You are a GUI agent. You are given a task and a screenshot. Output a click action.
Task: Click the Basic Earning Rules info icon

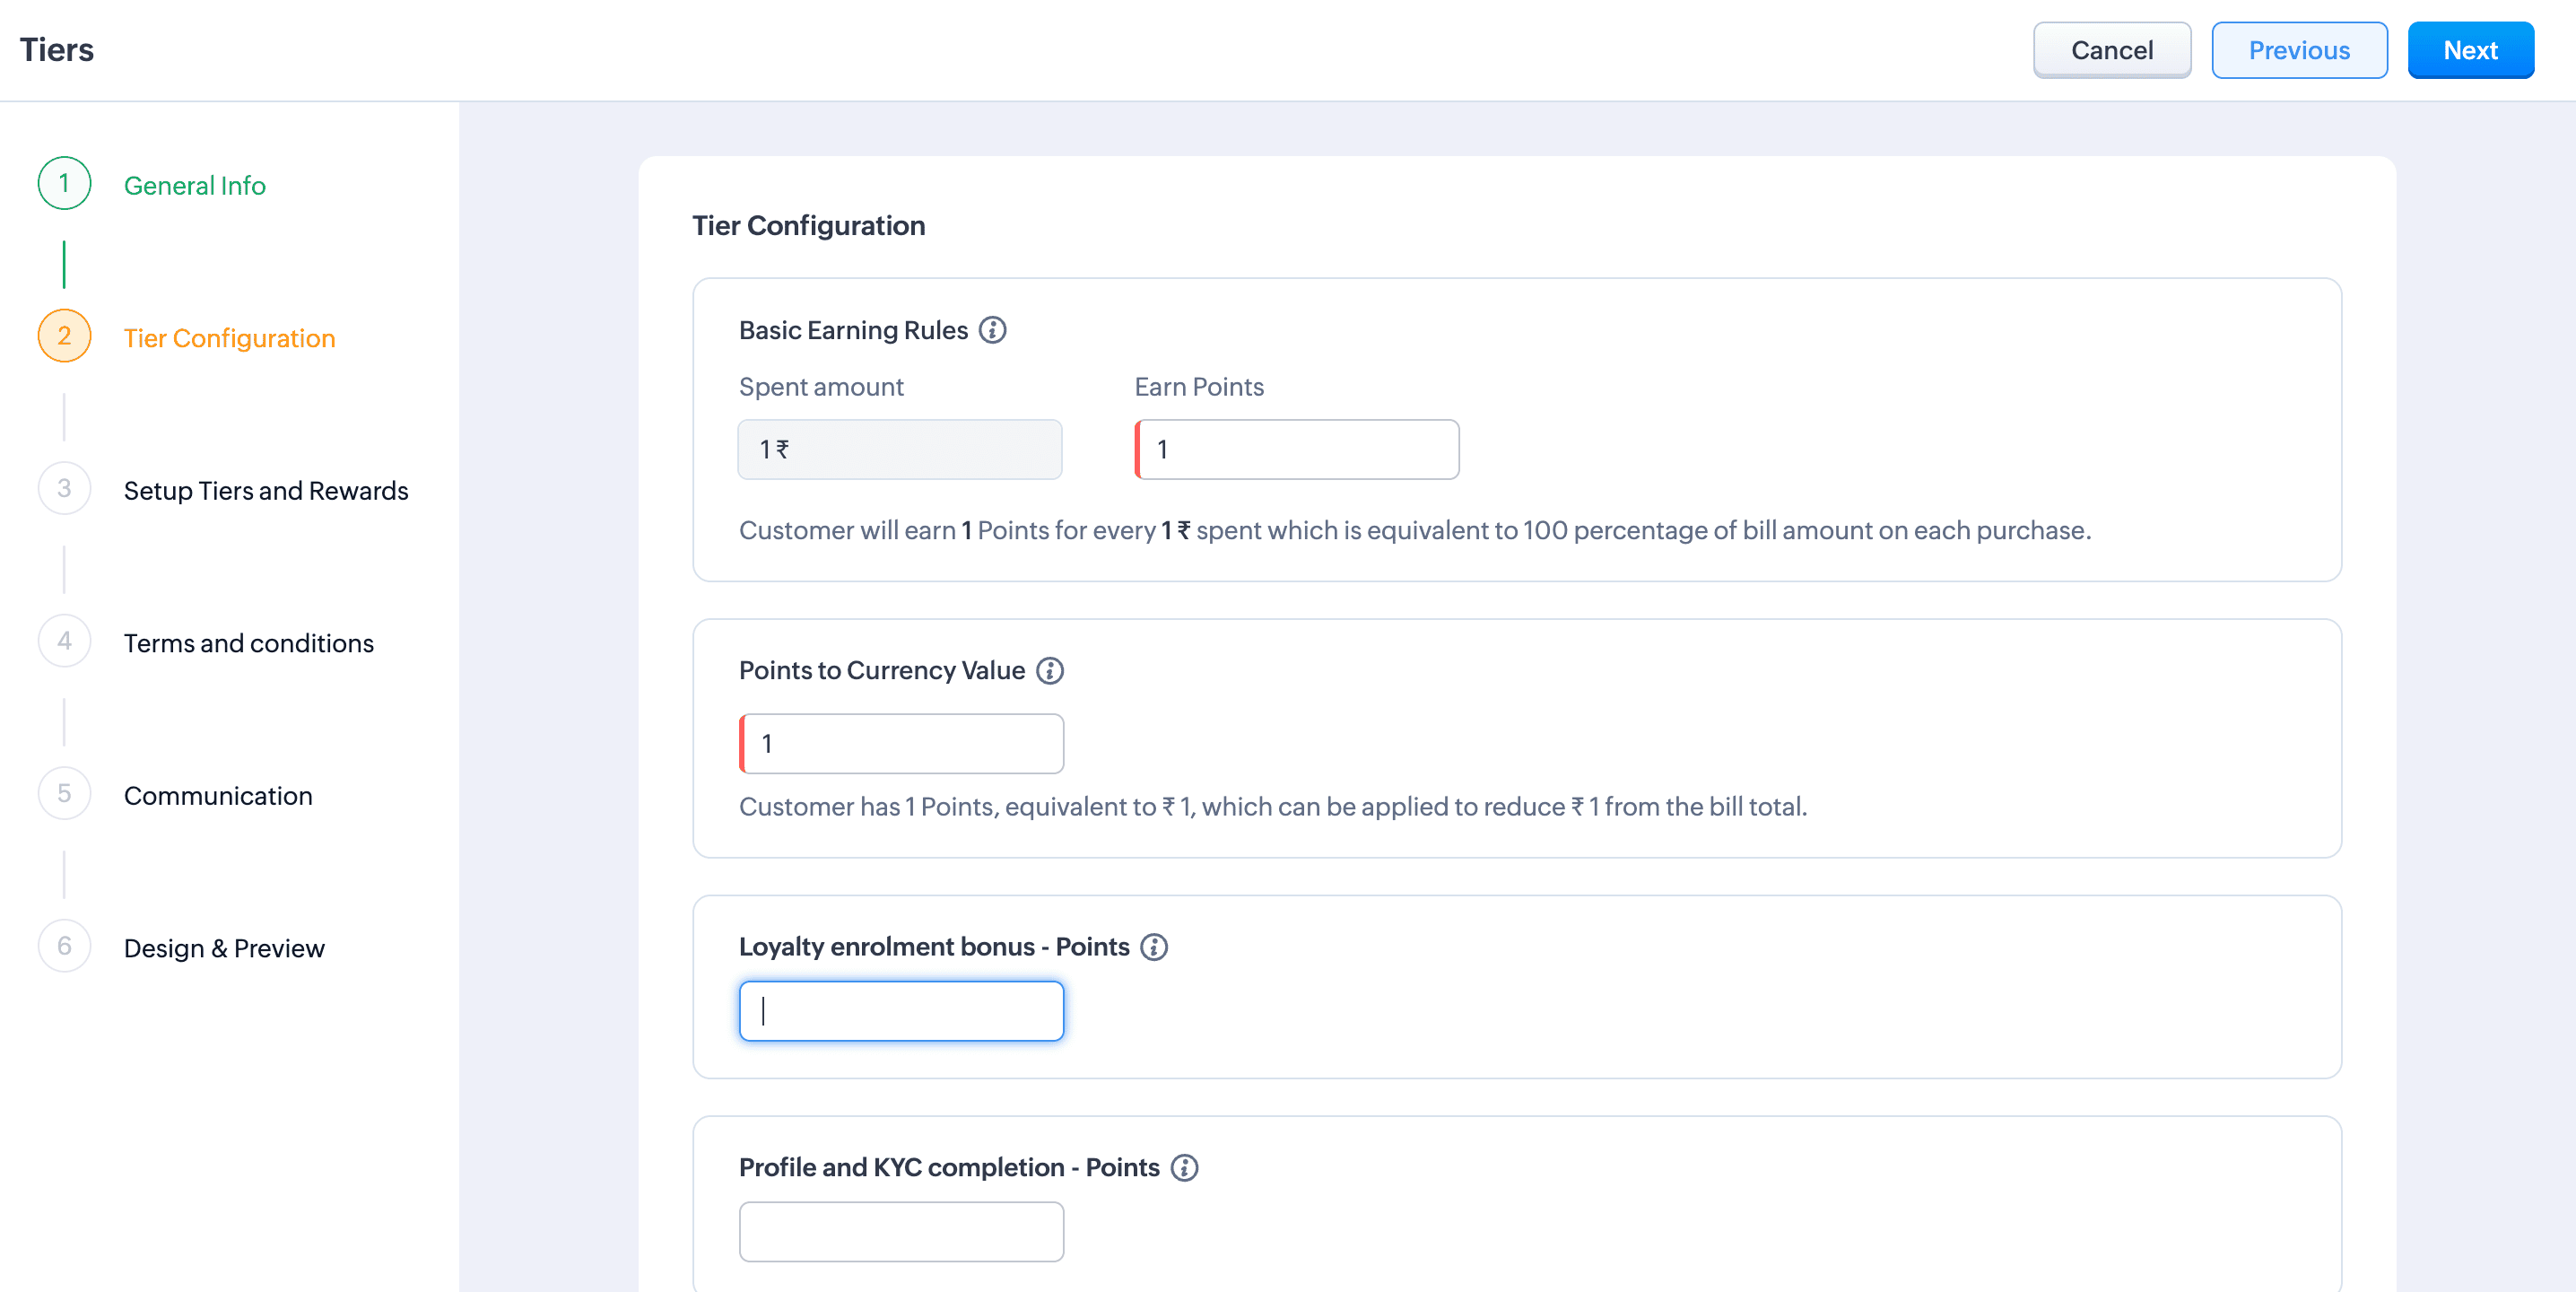pyautogui.click(x=992, y=330)
